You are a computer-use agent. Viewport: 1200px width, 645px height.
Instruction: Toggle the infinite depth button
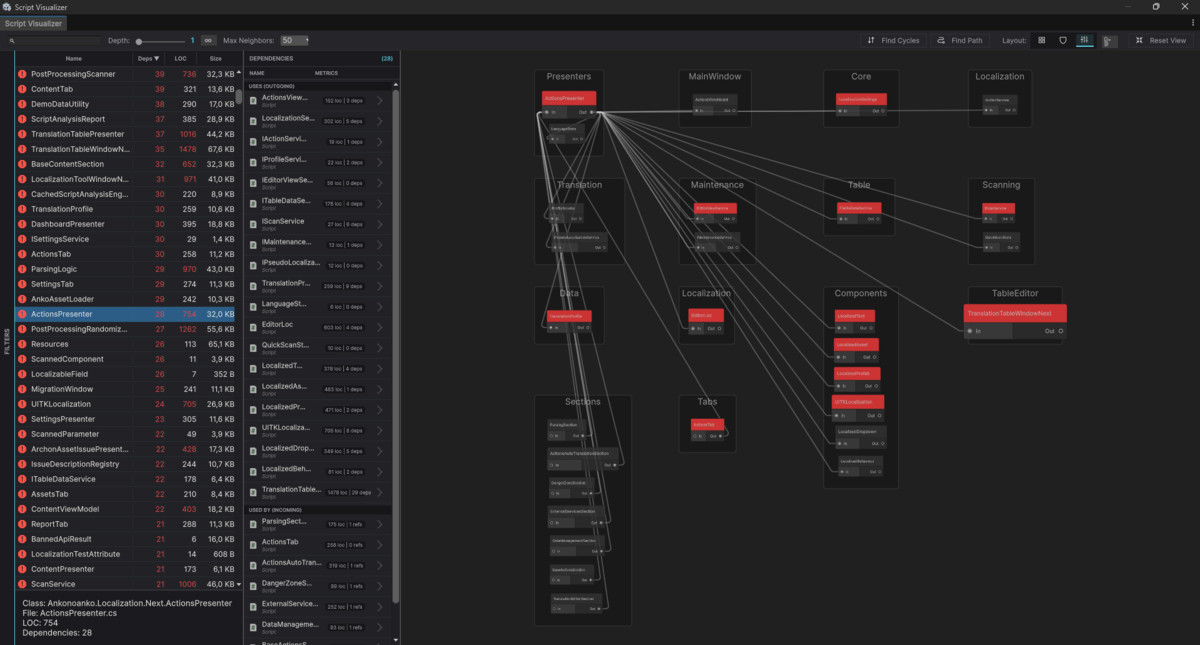208,41
